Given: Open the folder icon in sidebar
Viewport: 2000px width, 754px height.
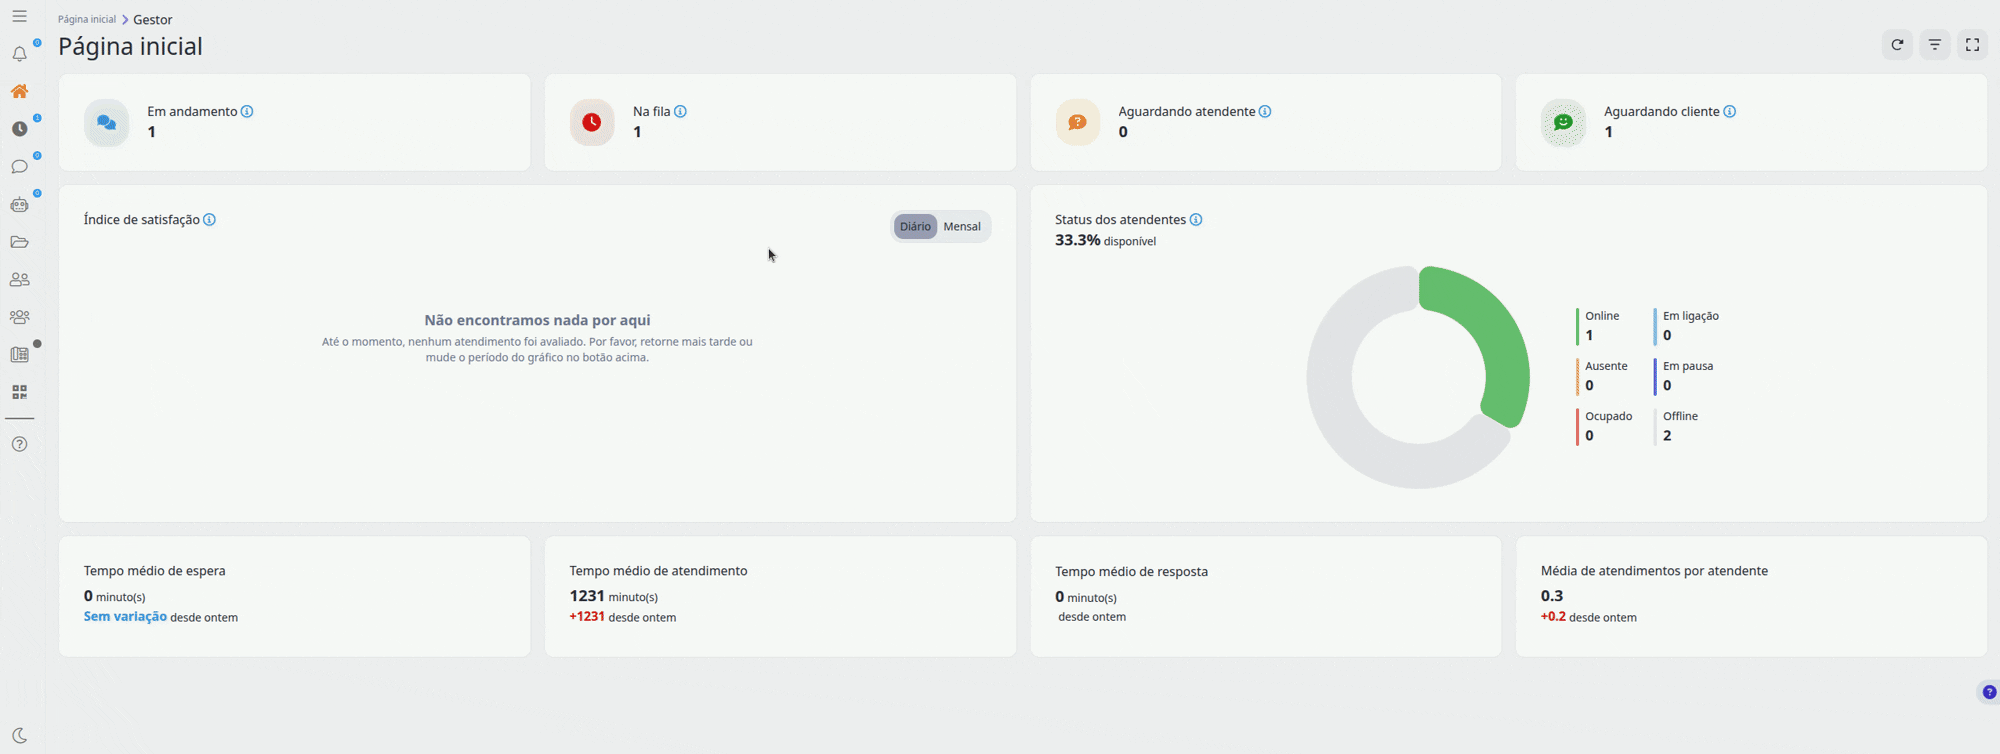Looking at the screenshot, I should (19, 242).
